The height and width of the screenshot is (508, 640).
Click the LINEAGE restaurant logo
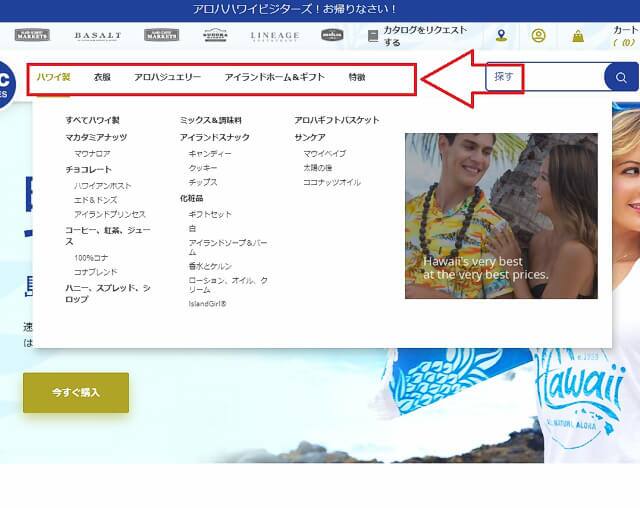274,36
